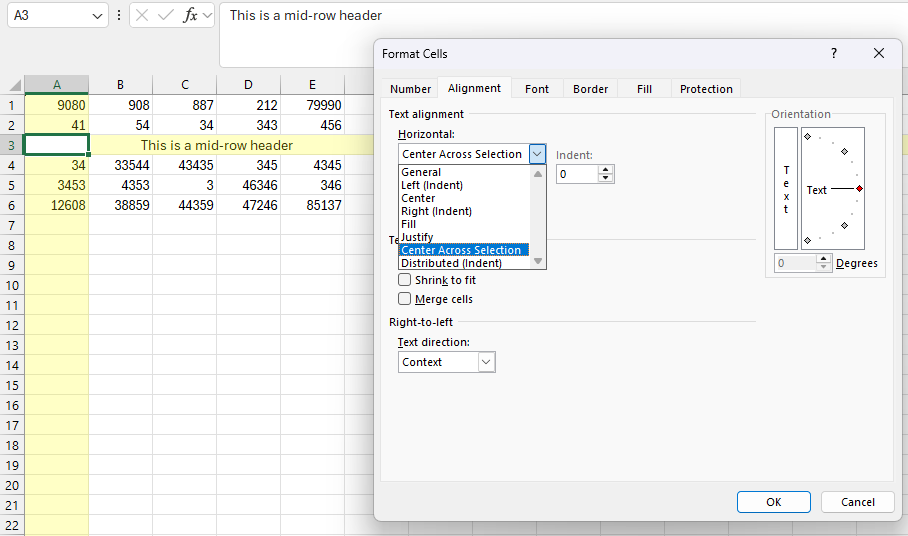Viewport: 908px width, 536px height.
Task: Select column E header
Action: point(313,85)
